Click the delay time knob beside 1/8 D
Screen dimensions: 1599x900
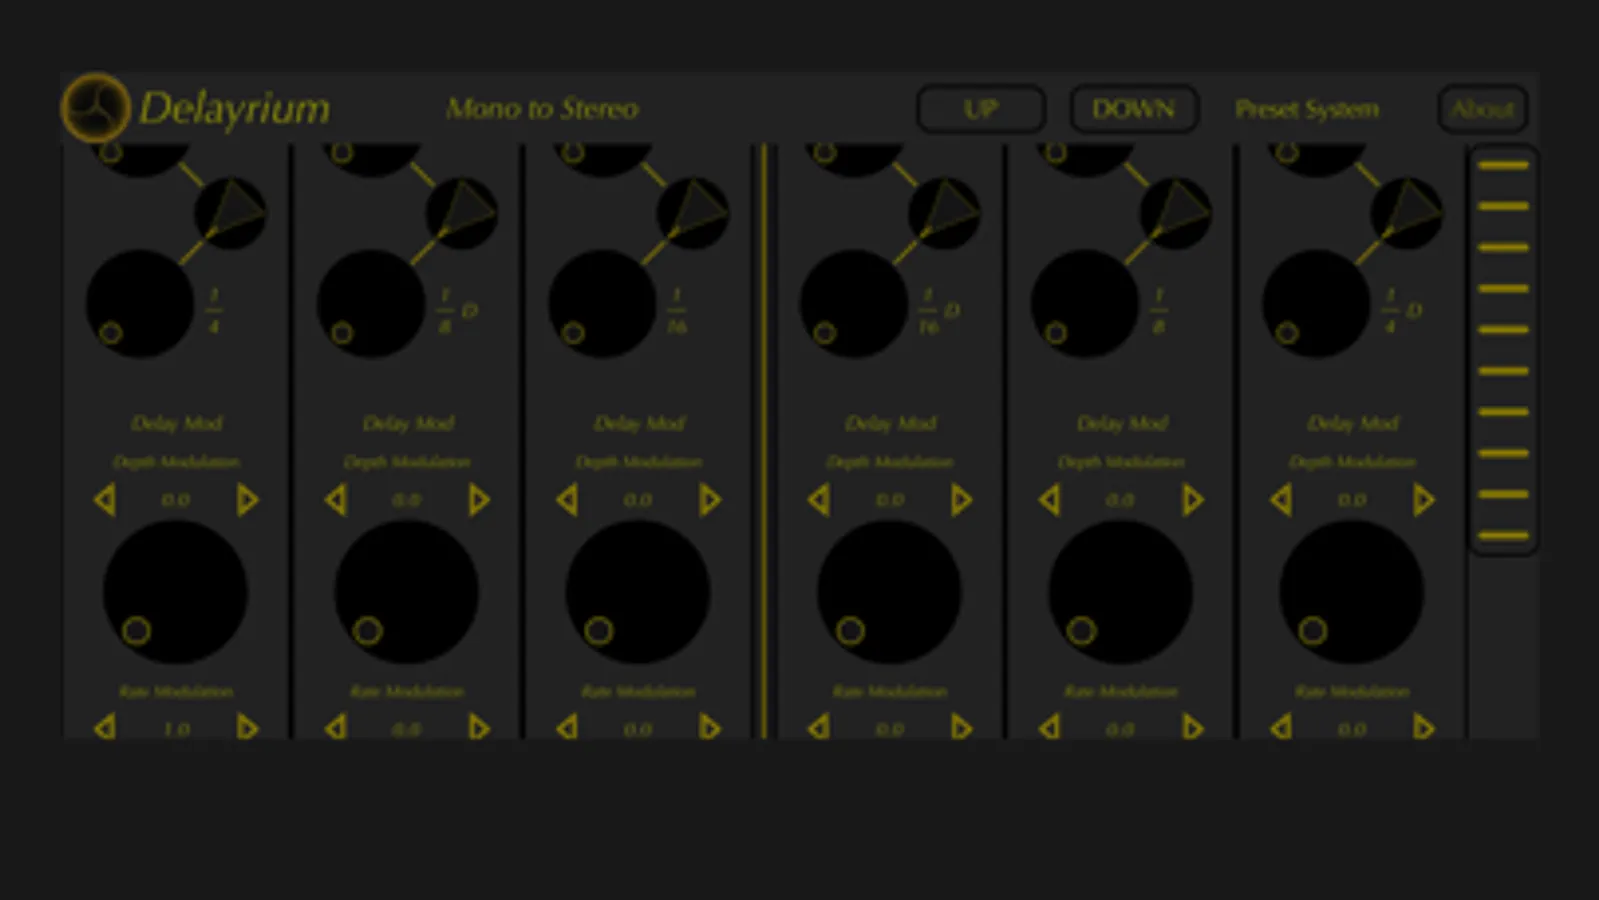[x=371, y=303]
